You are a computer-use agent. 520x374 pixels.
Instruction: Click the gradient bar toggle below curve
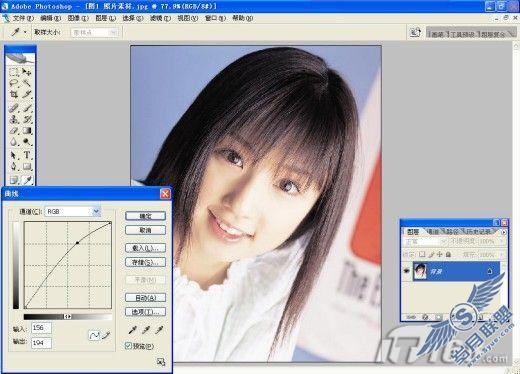[67, 316]
